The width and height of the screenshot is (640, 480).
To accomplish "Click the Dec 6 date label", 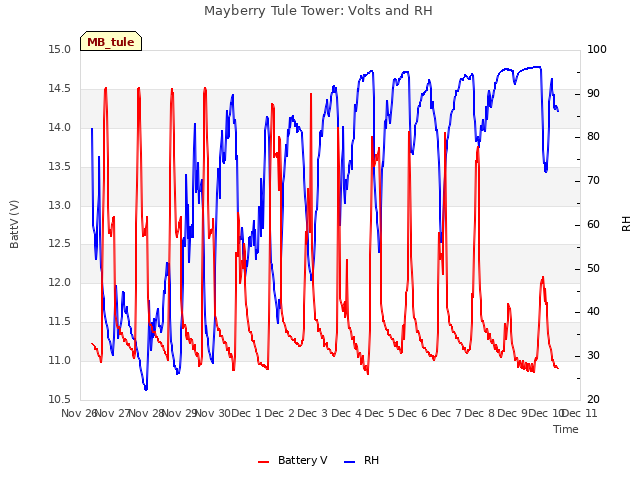I will tap(413, 413).
